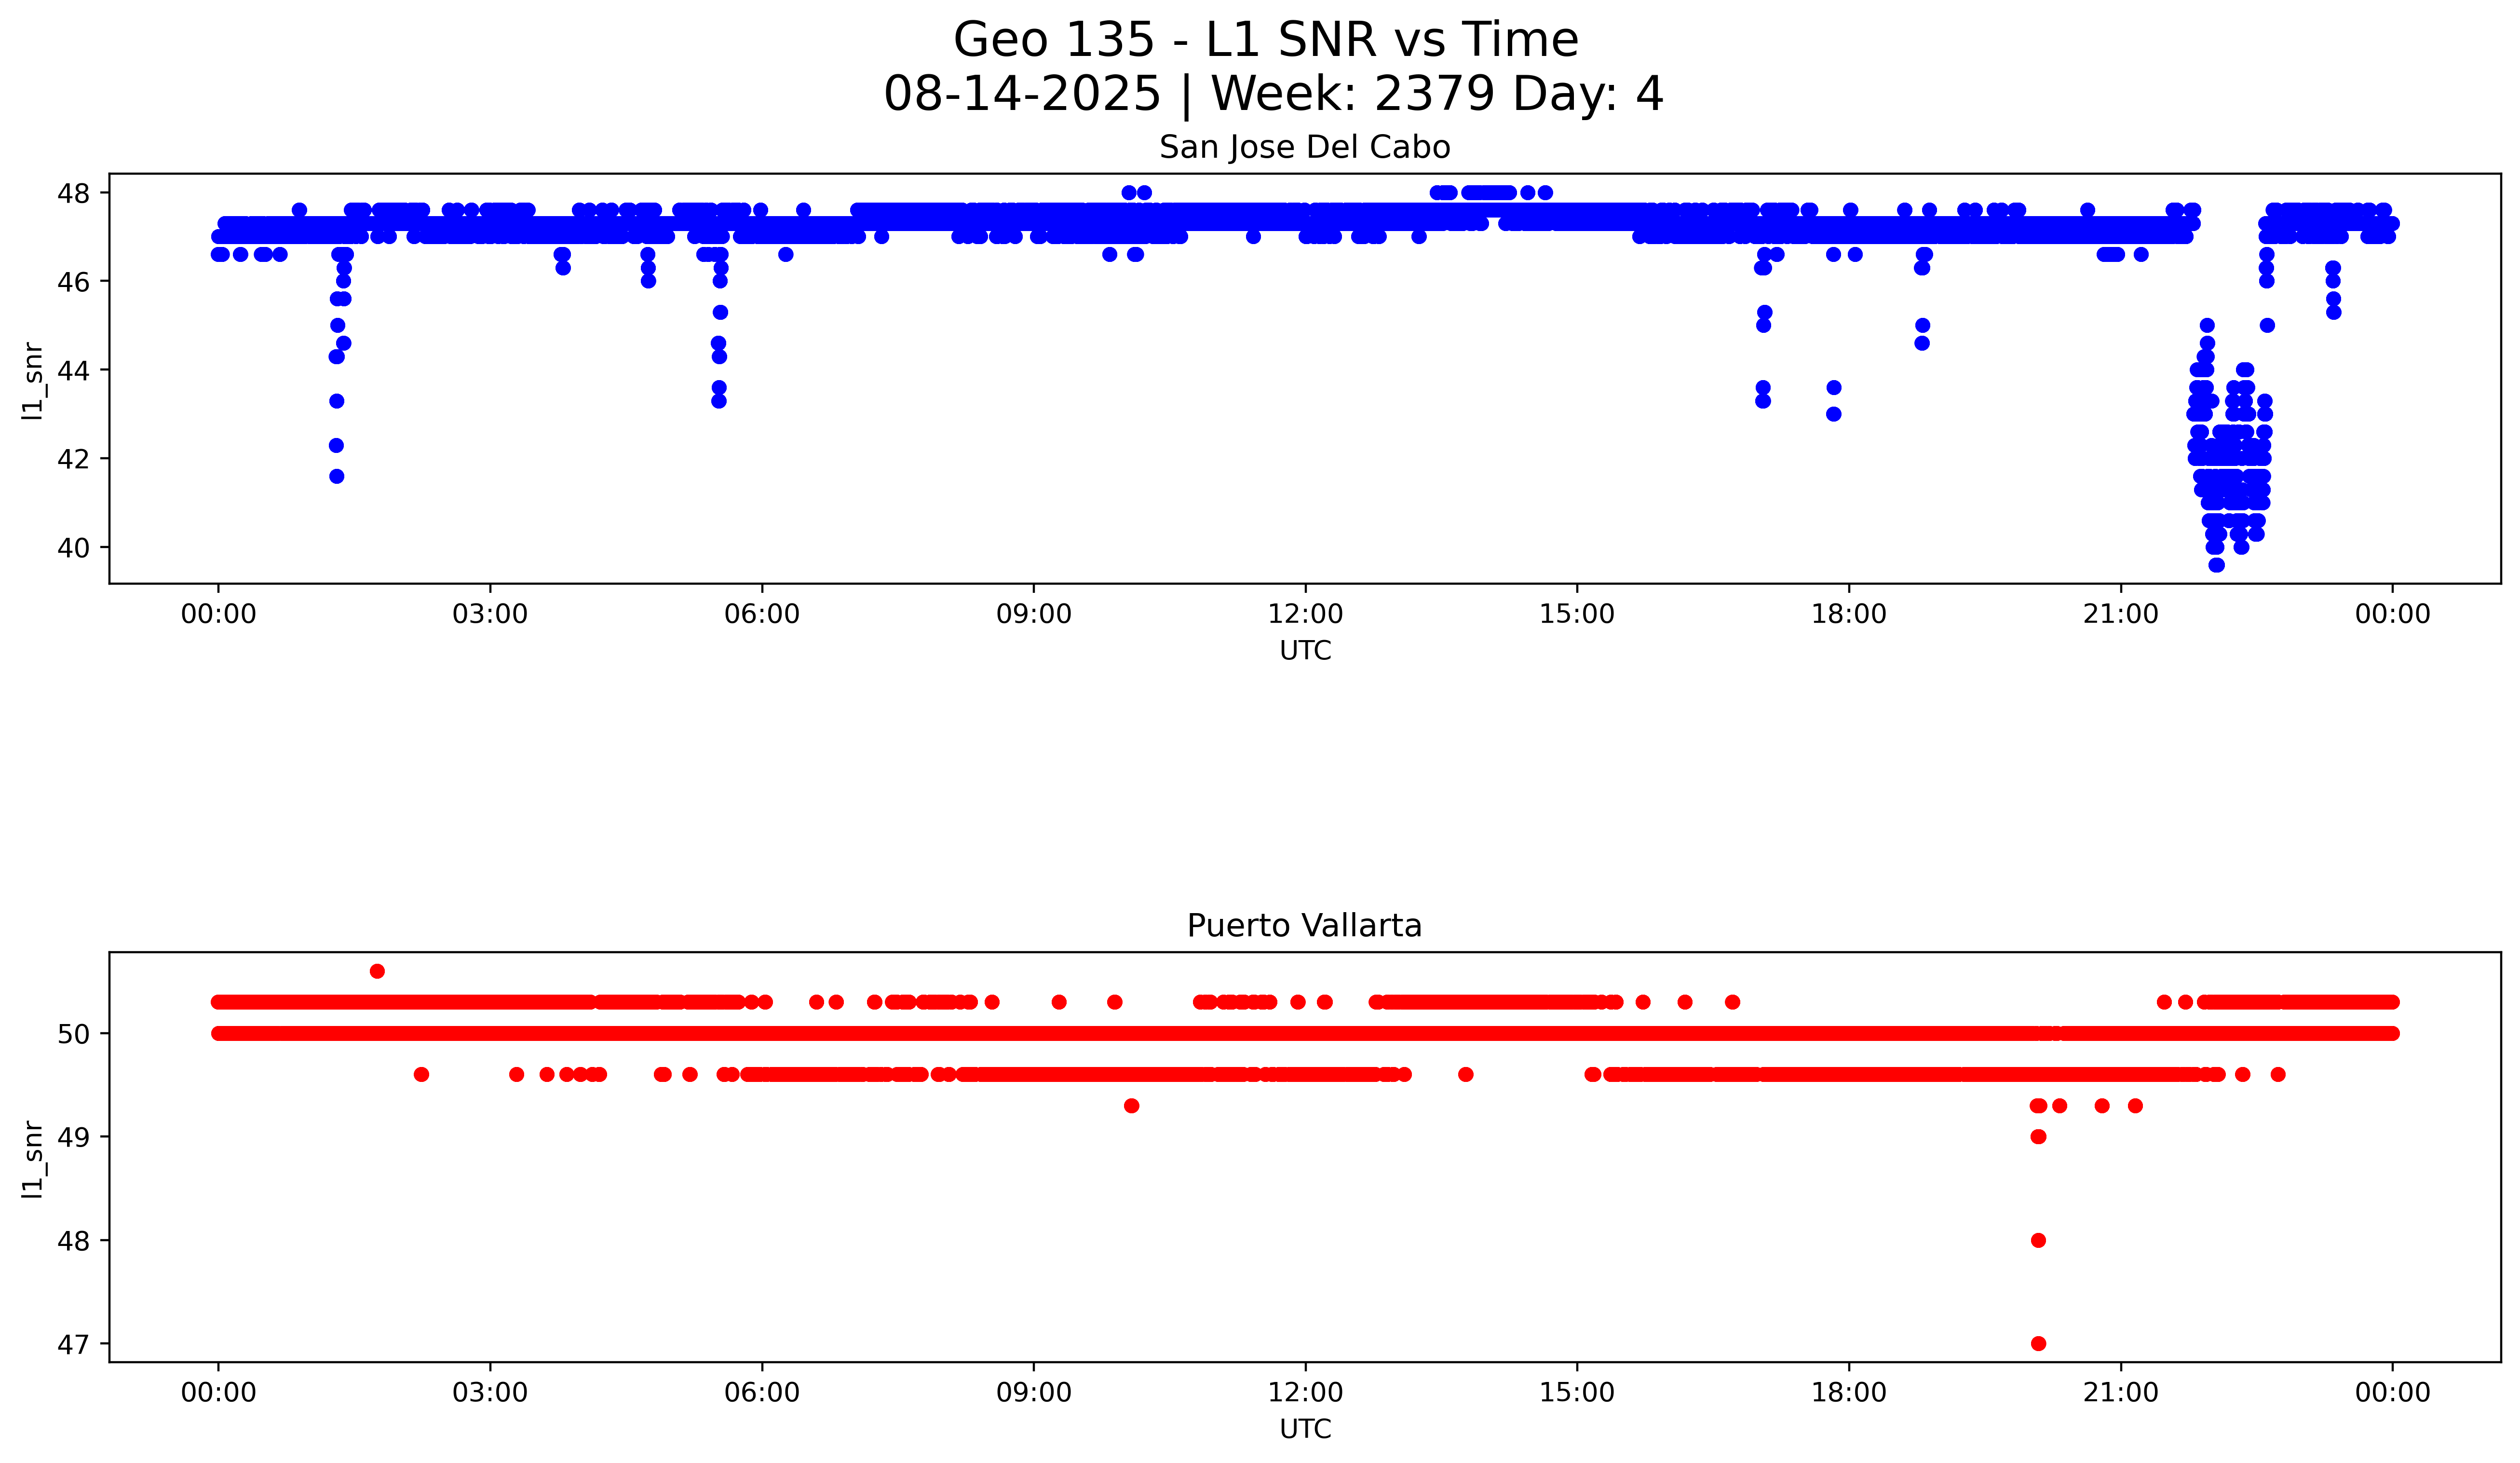Click the top chart's 12:00 x-axis tick label
The width and height of the screenshot is (2520, 1463).
pos(1305,615)
